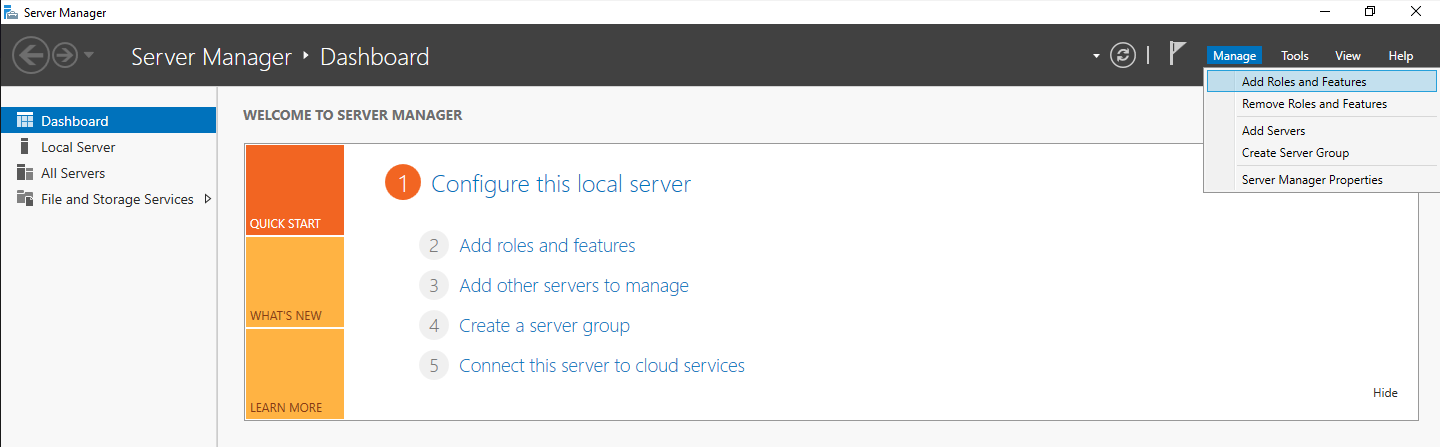Open the Tools menu

(x=1294, y=56)
